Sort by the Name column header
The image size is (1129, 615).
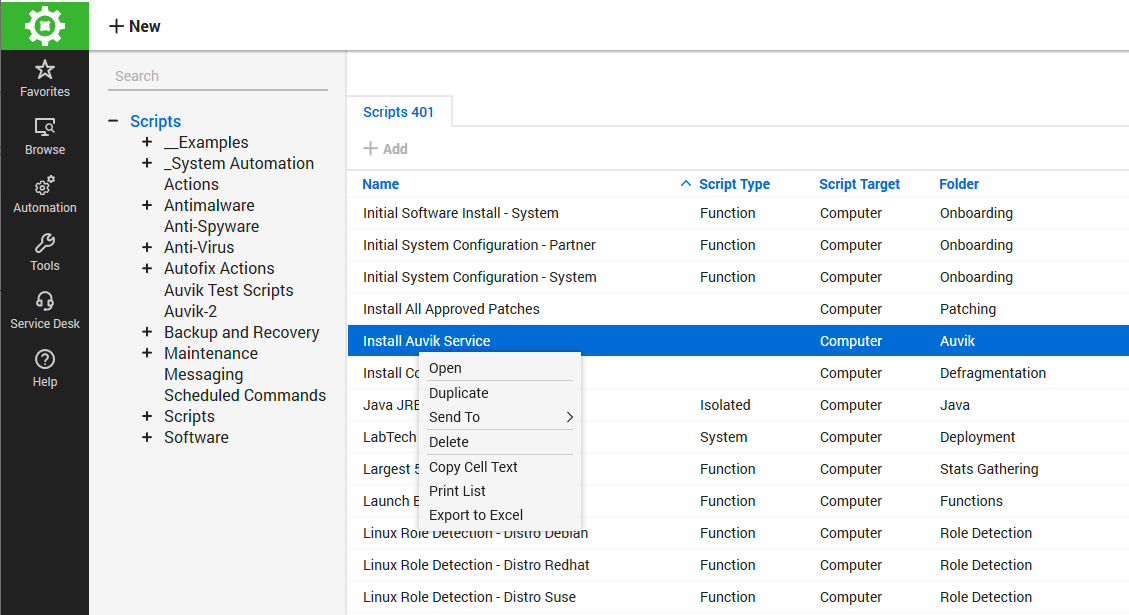coord(381,184)
